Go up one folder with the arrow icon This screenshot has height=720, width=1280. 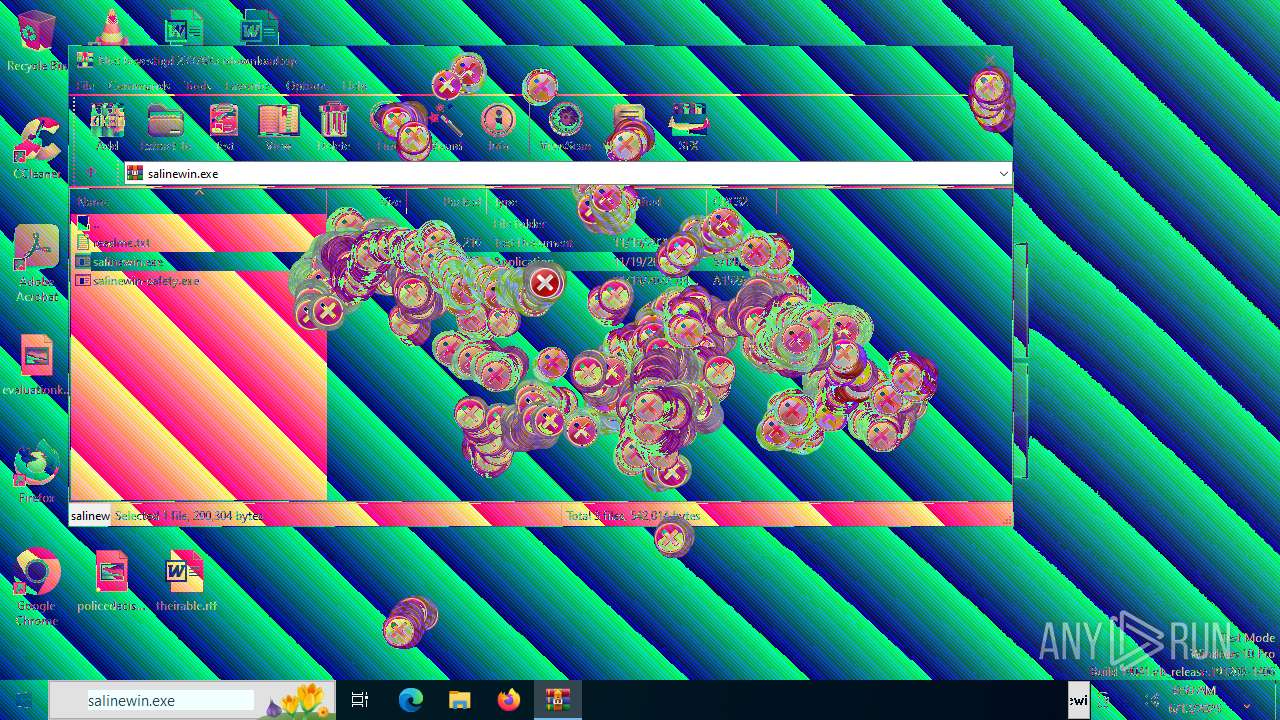pyautogui.click(x=91, y=172)
